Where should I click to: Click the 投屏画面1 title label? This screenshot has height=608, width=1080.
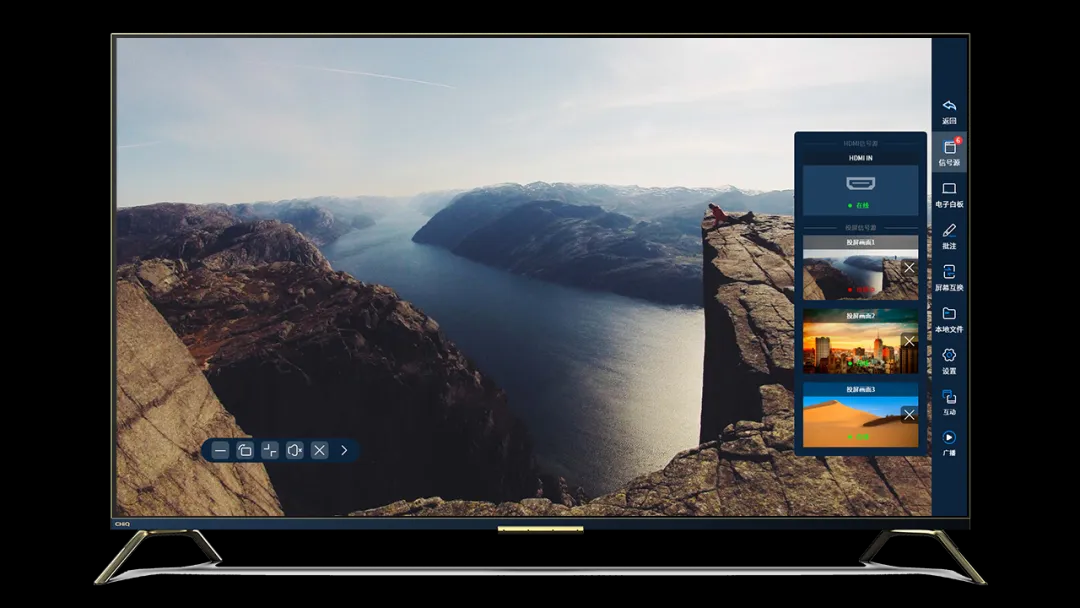pos(860,242)
